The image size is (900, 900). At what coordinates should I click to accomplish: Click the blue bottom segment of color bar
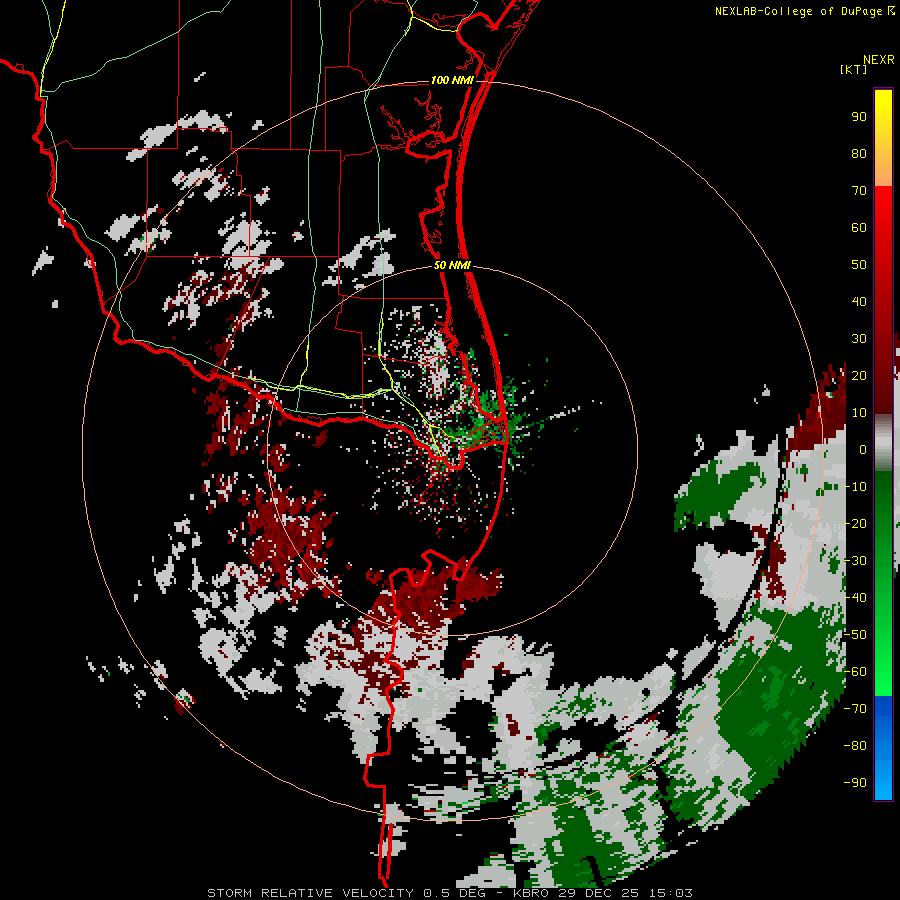883,748
